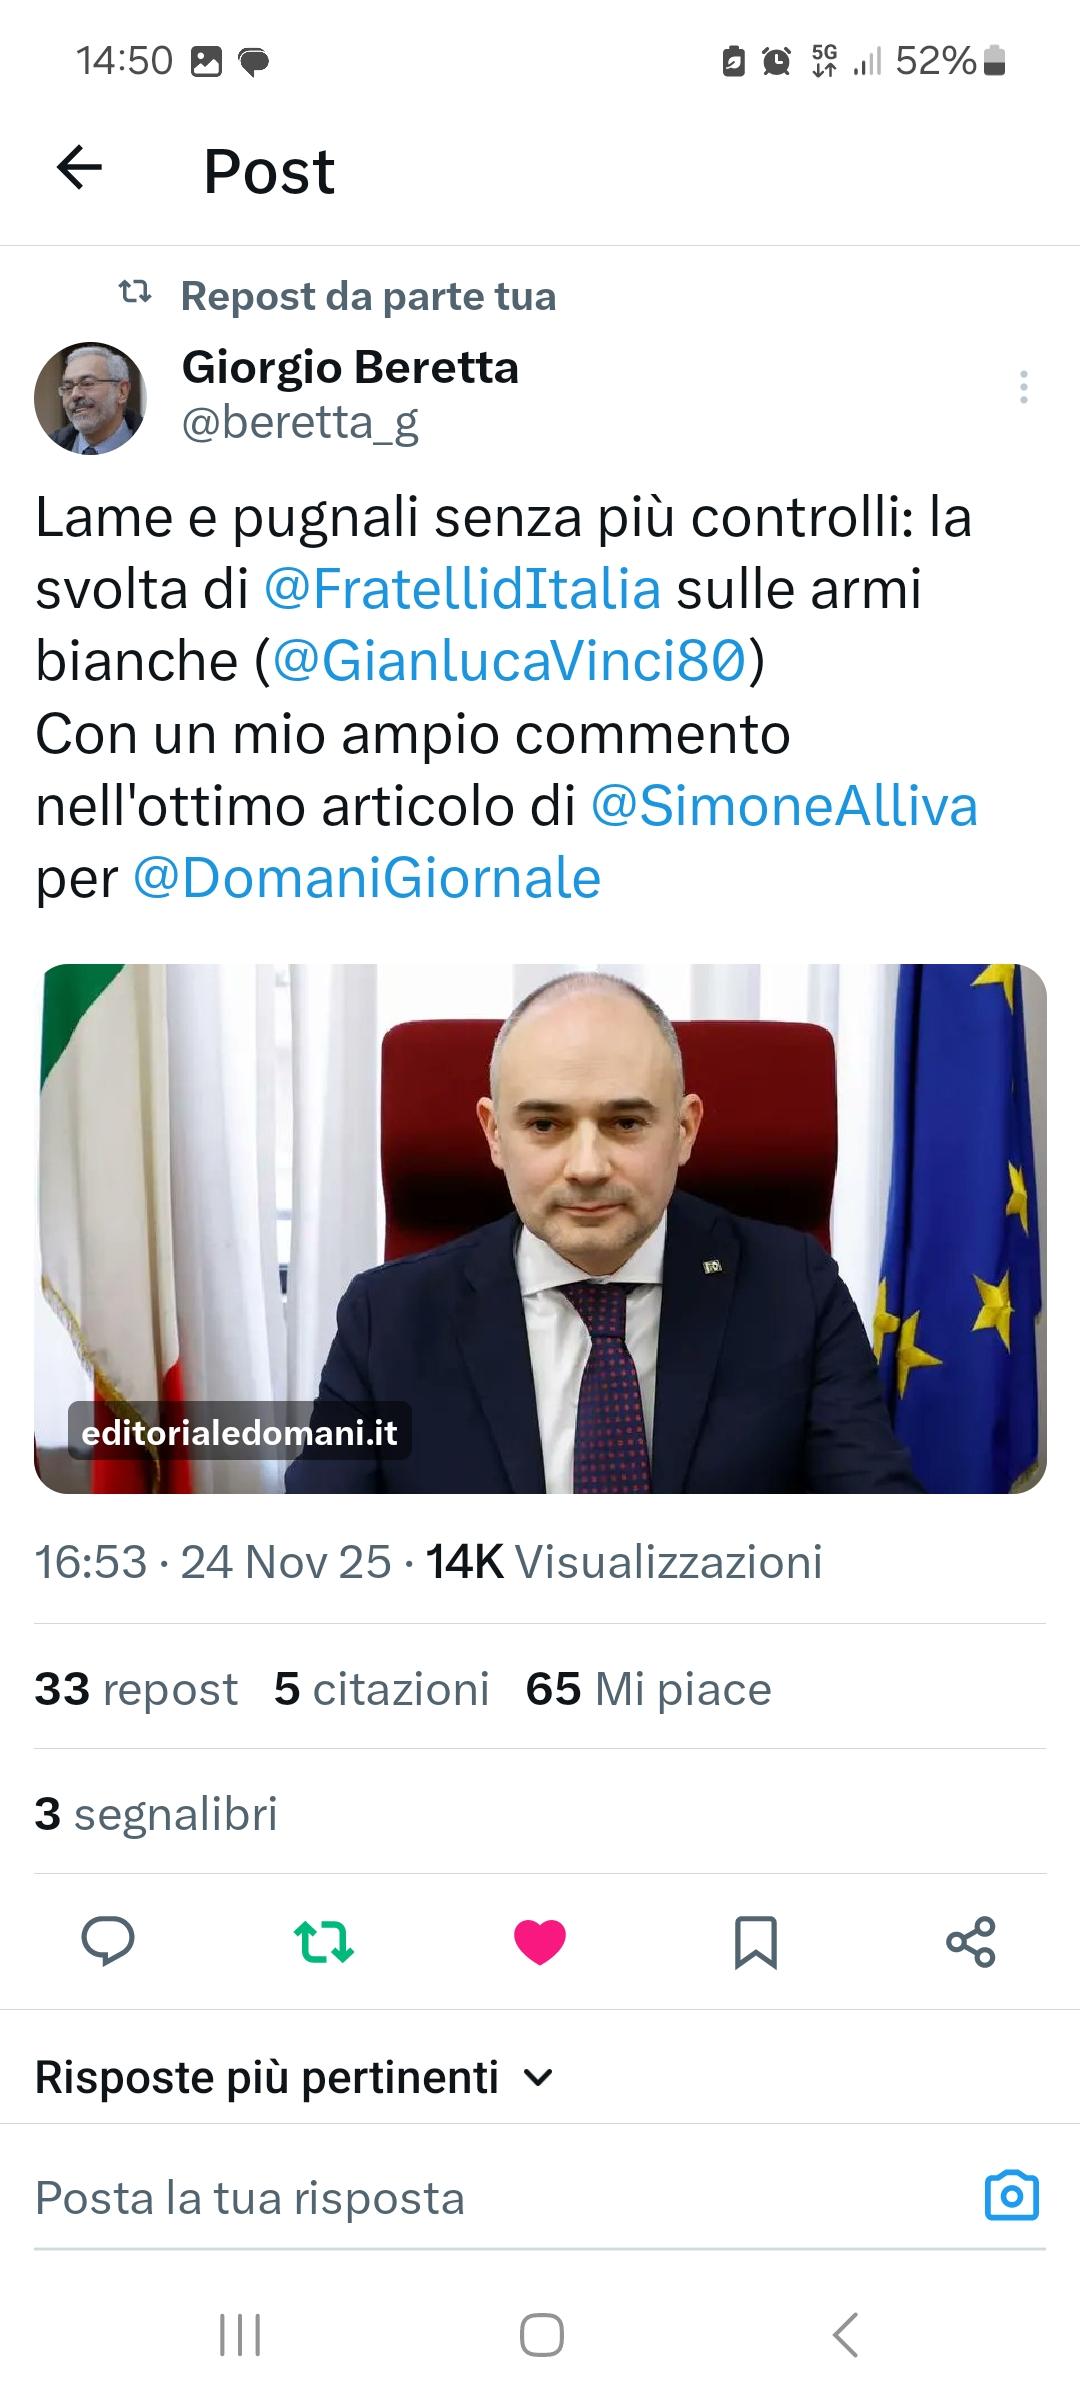This screenshot has height=2400, width=1080.
Task: Open the editorialedomani.it article preview image
Action: pyautogui.click(x=540, y=1228)
